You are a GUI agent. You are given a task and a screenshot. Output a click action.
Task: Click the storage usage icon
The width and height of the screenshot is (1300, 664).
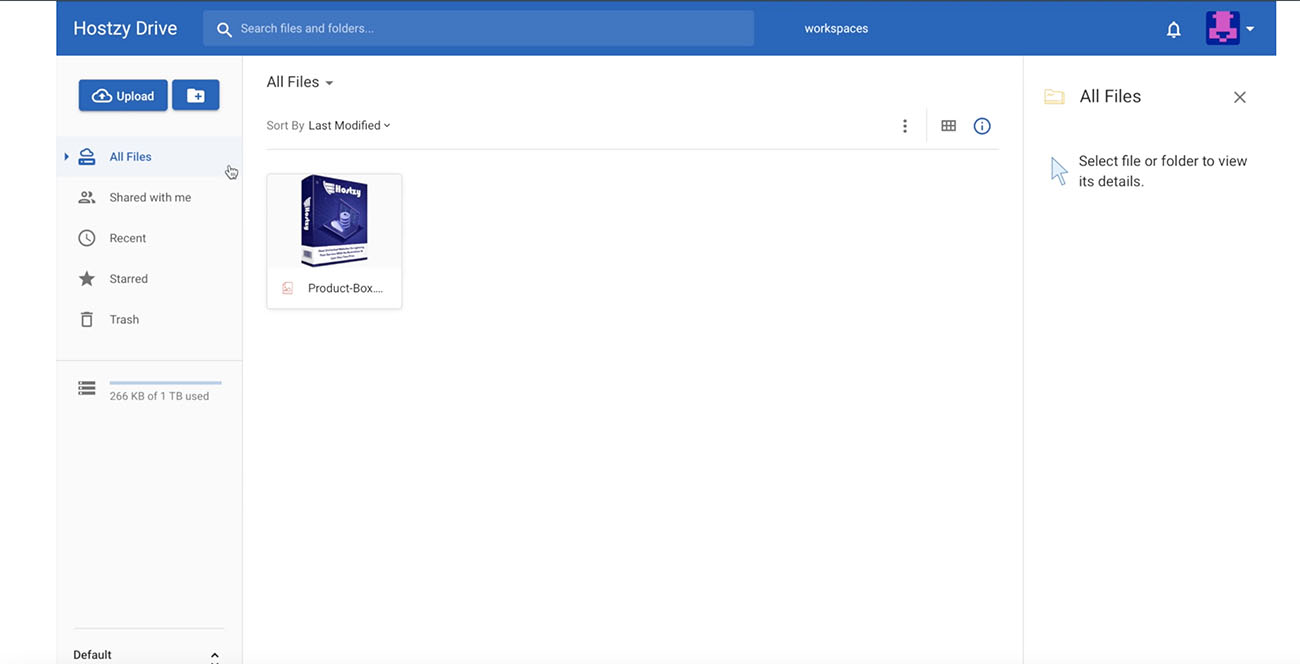coord(87,388)
